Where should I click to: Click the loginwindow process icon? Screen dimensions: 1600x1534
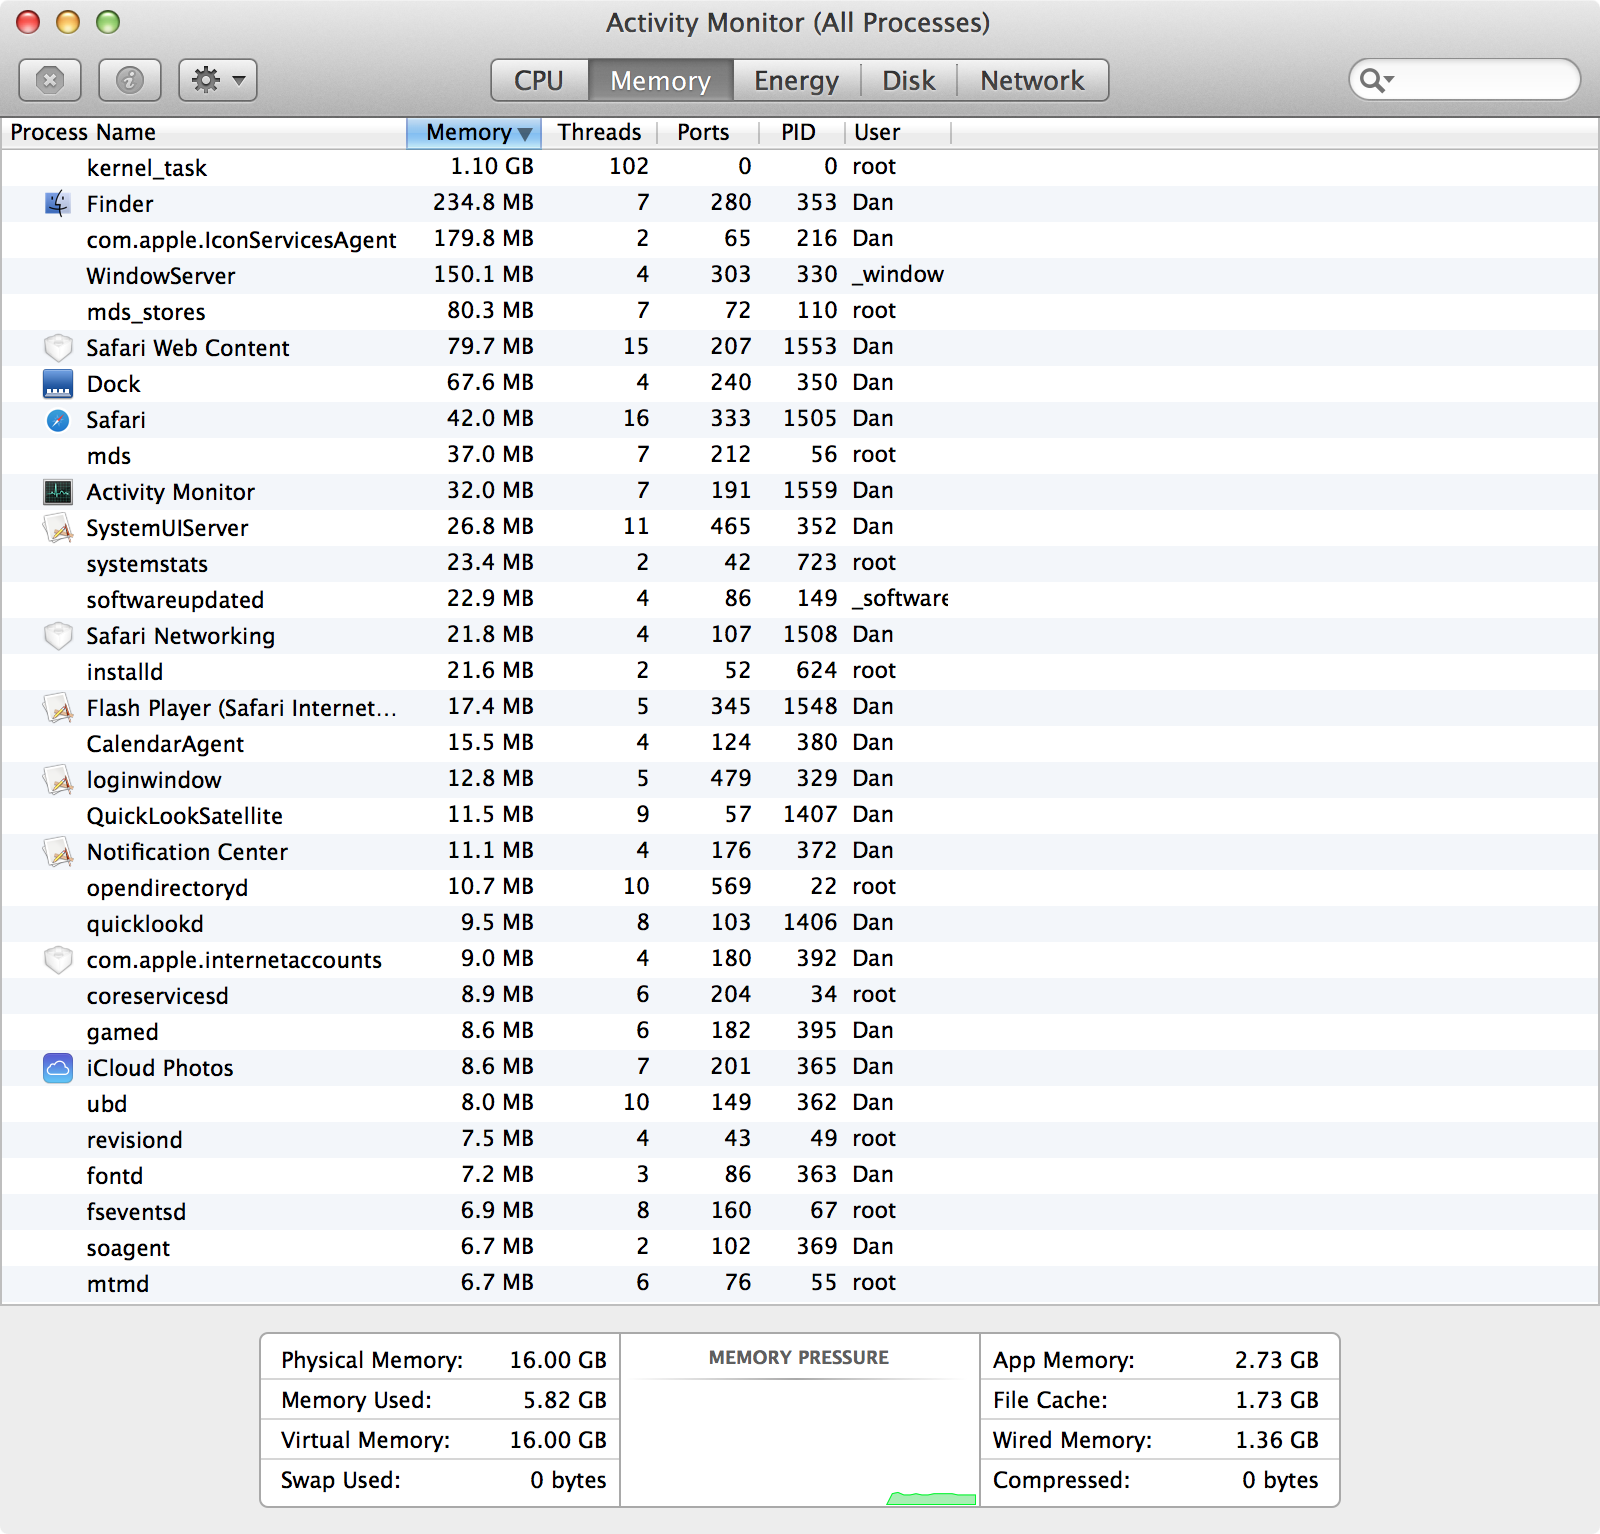coord(58,780)
